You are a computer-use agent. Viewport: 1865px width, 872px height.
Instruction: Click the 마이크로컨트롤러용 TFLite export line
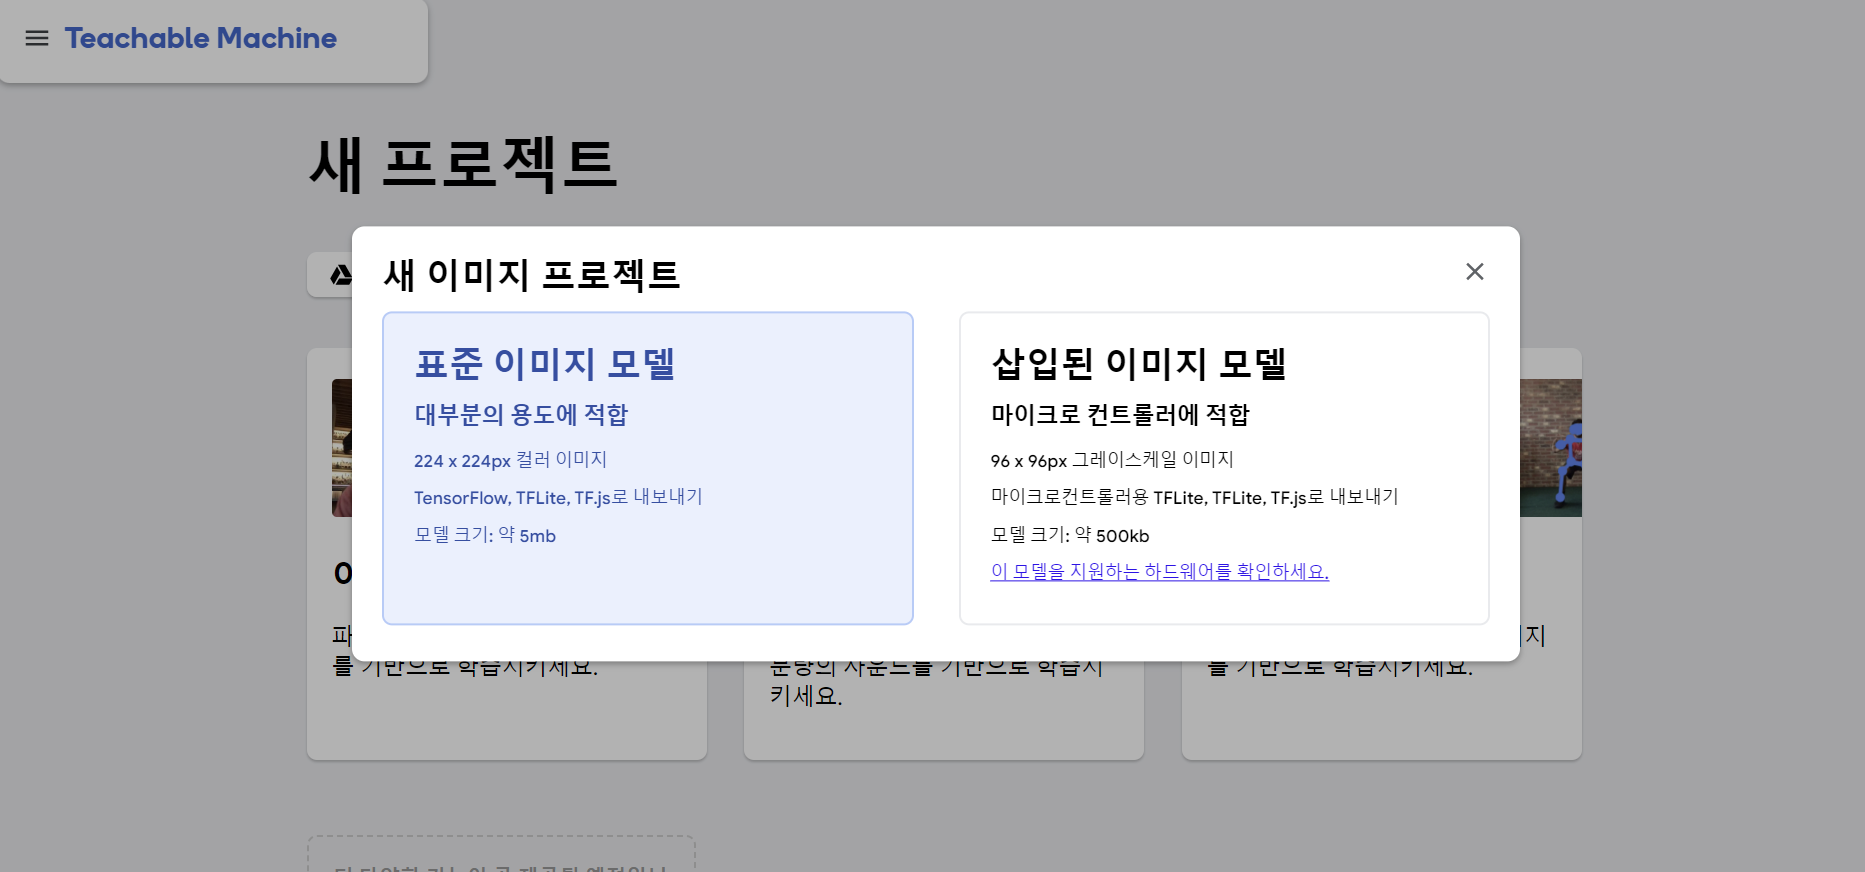click(x=1194, y=497)
